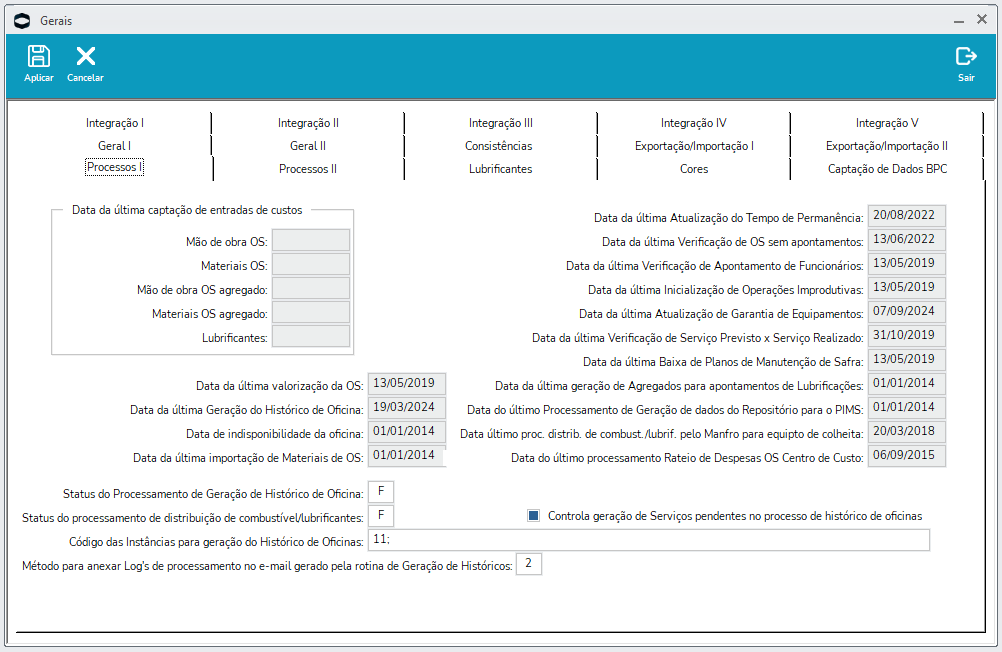Image resolution: width=1002 pixels, height=652 pixels.
Task: Select the Integração IV tab
Action: (x=693, y=123)
